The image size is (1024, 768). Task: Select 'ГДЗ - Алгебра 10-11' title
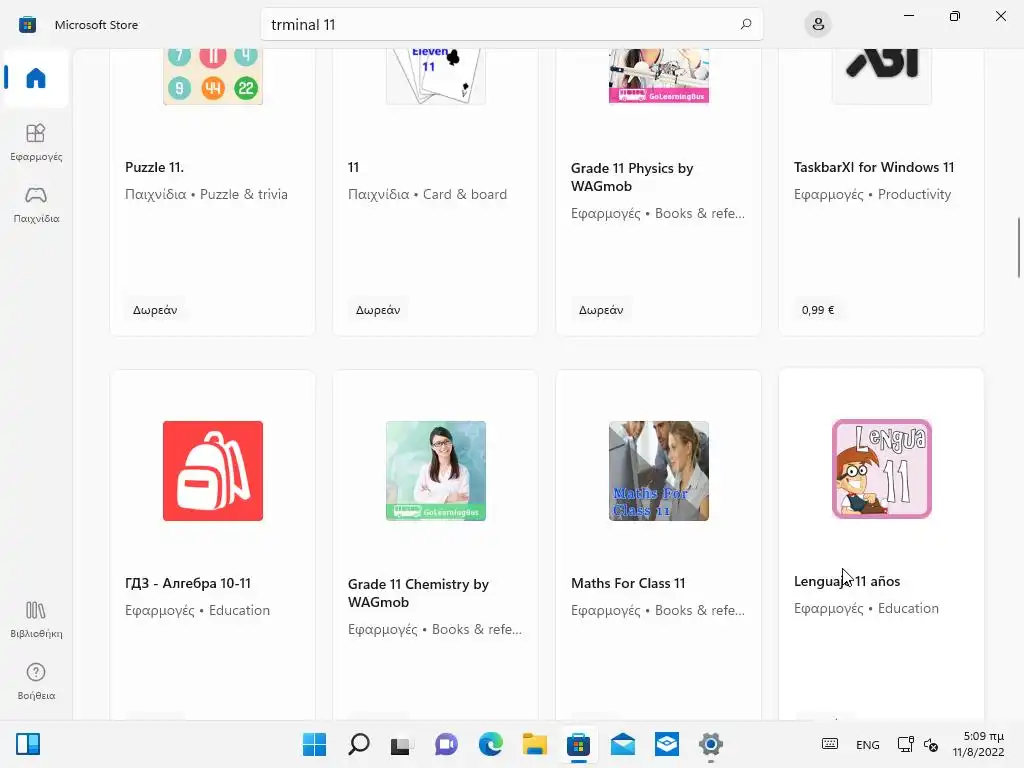(188, 583)
